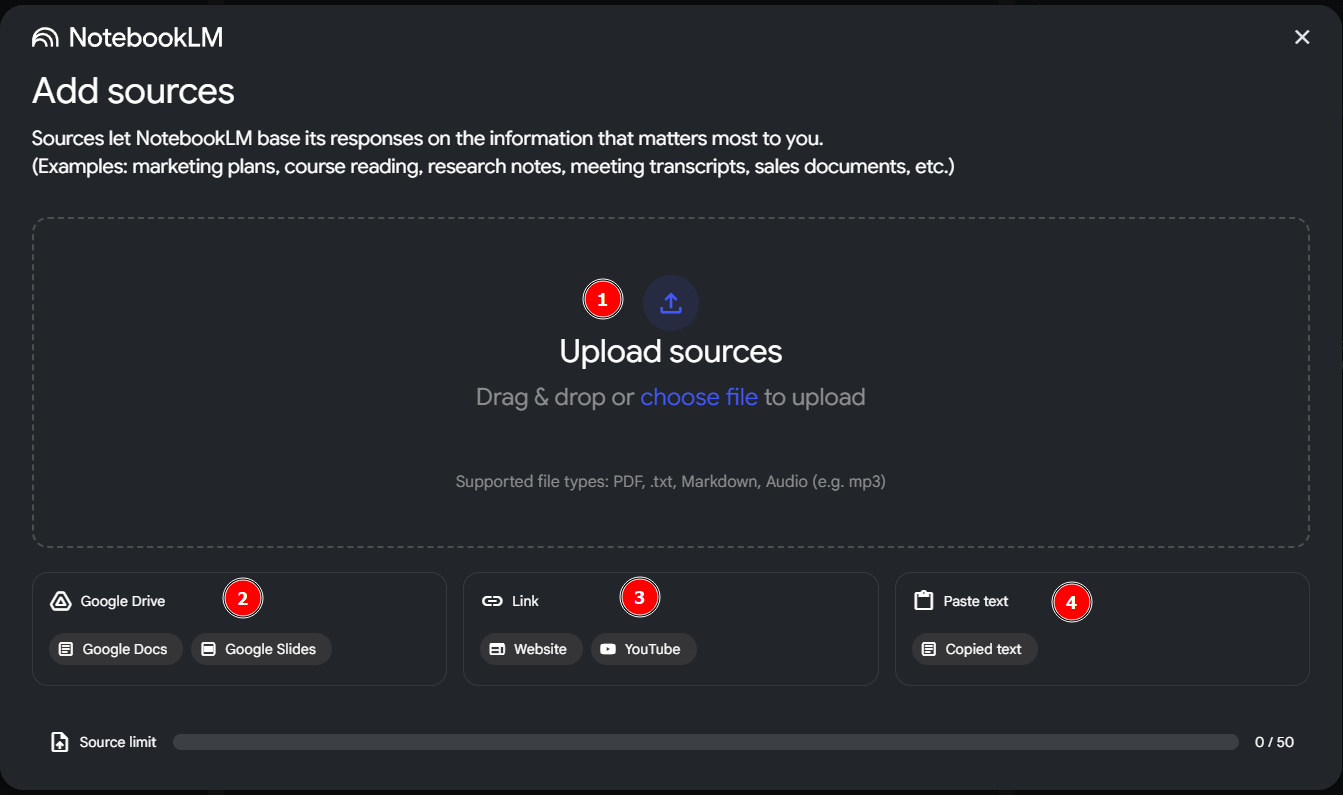Click the Paste text clipboard icon

pos(924,601)
